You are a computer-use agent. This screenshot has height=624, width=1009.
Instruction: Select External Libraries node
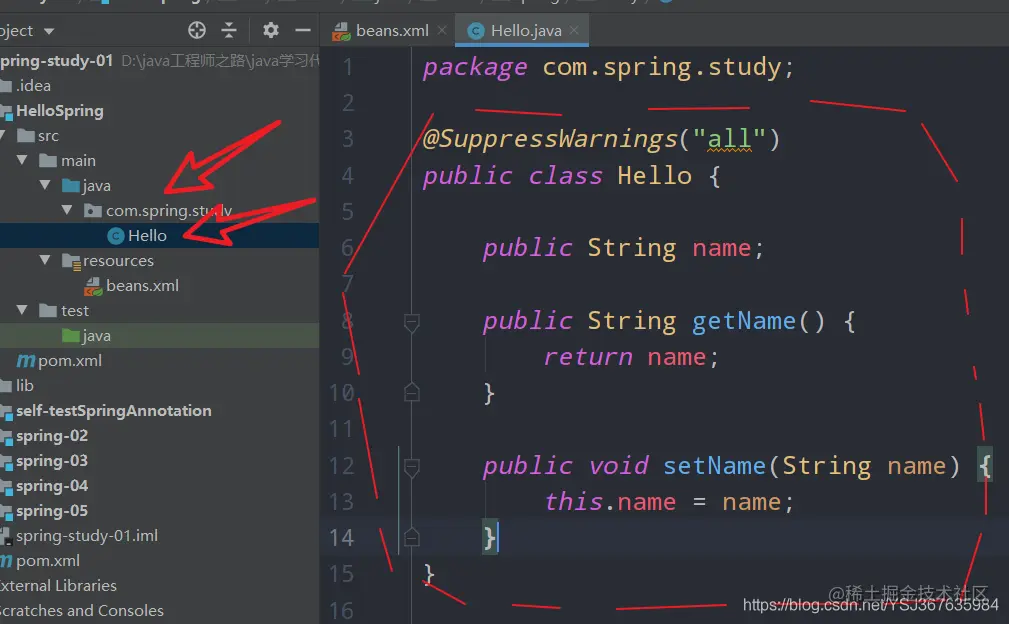(59, 586)
